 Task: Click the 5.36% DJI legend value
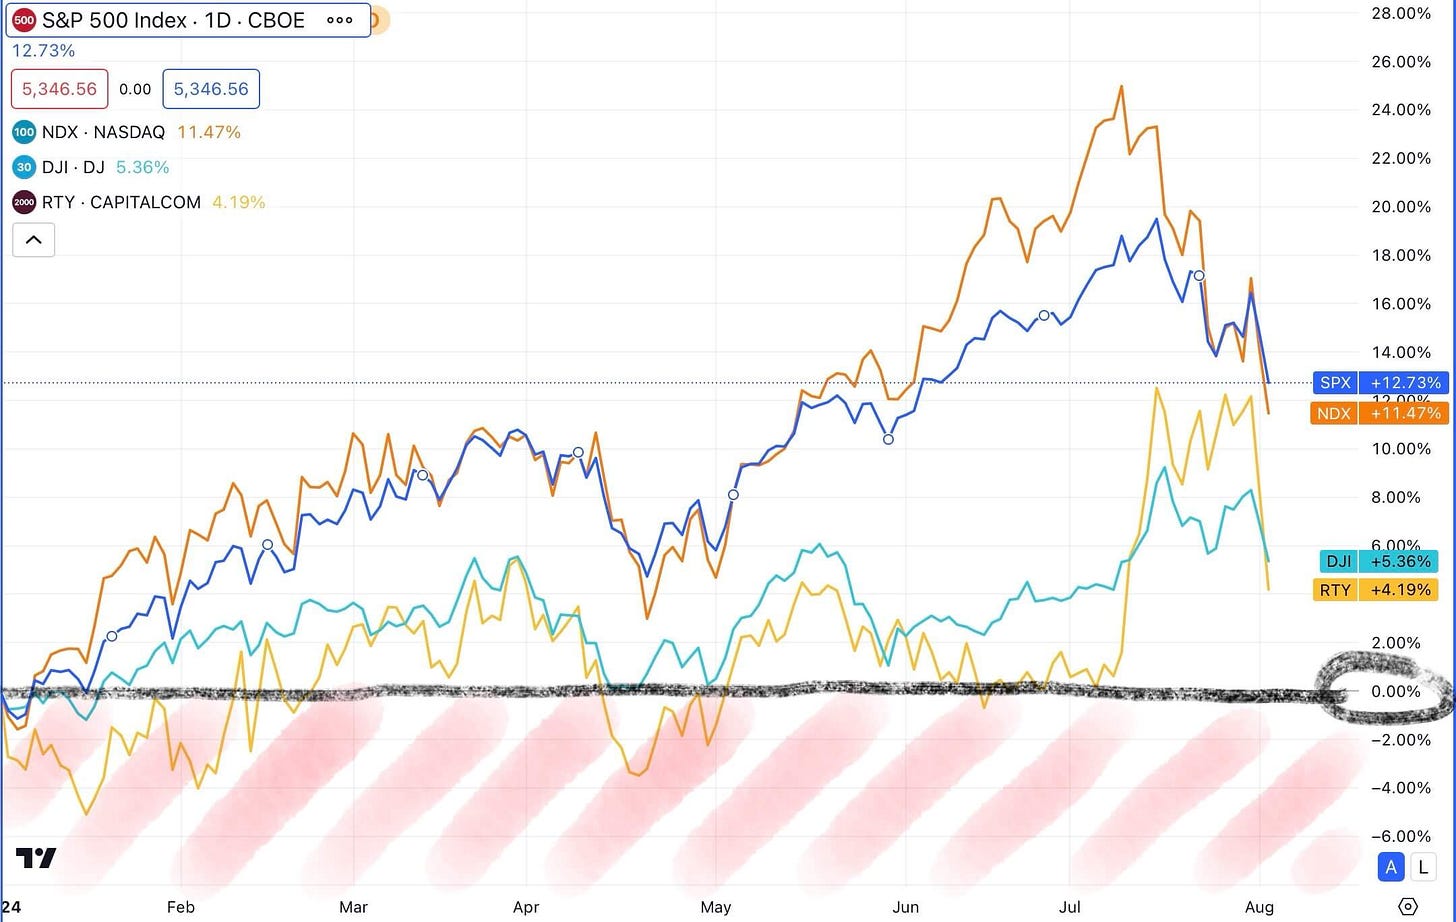[x=143, y=167]
